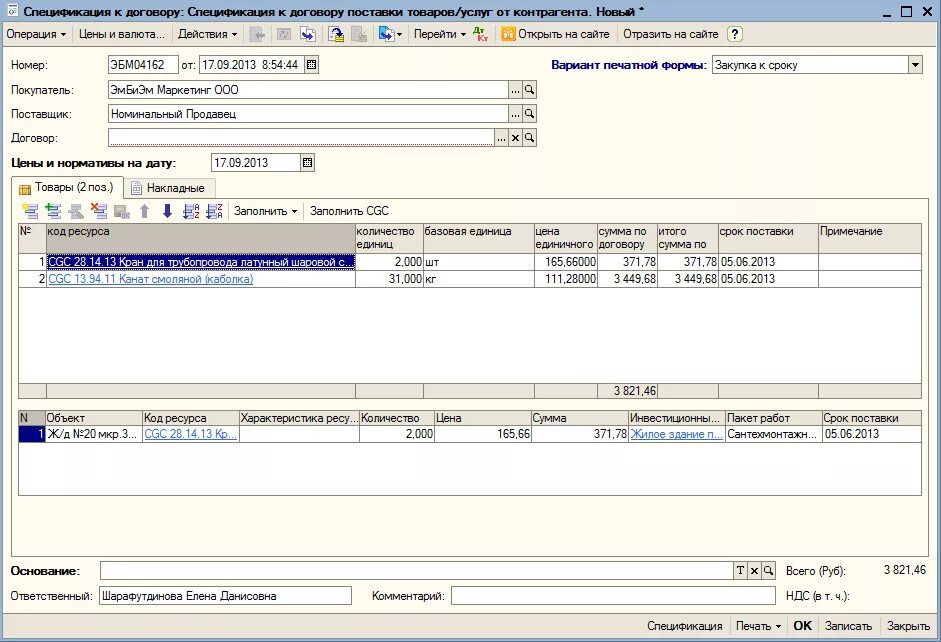Viewport: 941px width, 642px height.
Task: Expand the Заполнить dropdown
Action: click(265, 211)
